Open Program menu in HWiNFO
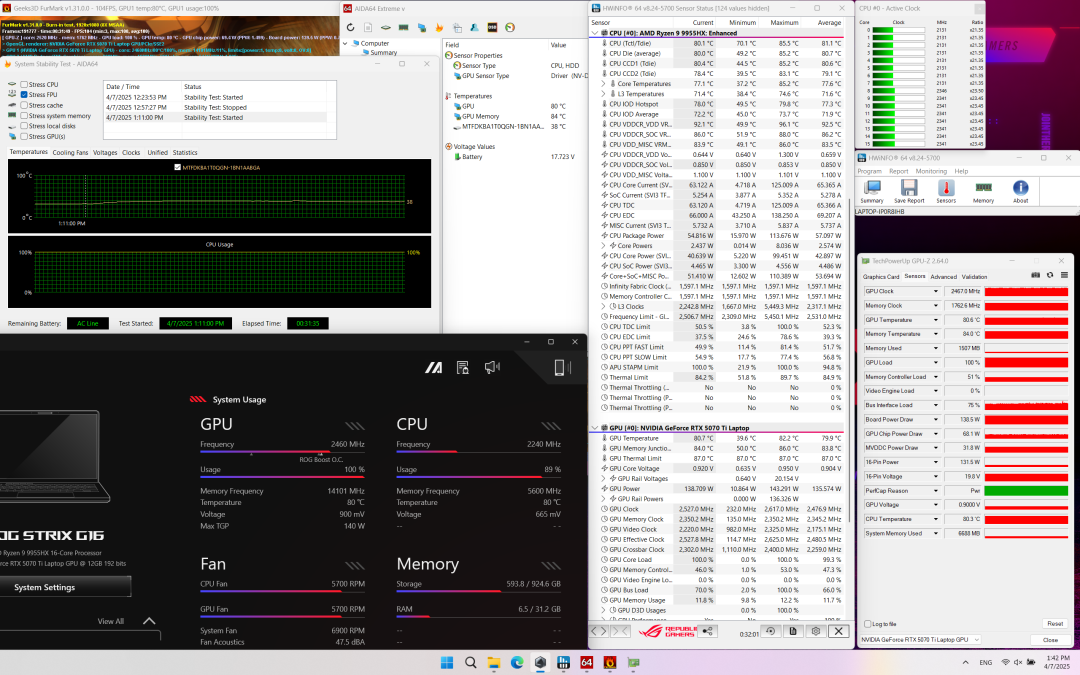 click(x=869, y=172)
